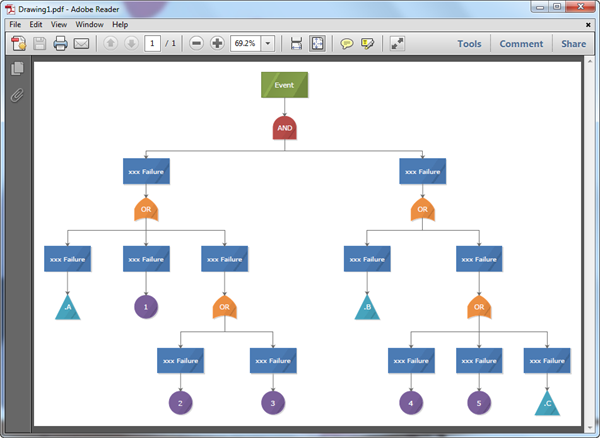
Task: Click the OR gate above circles 2 and 3
Action: click(225, 307)
